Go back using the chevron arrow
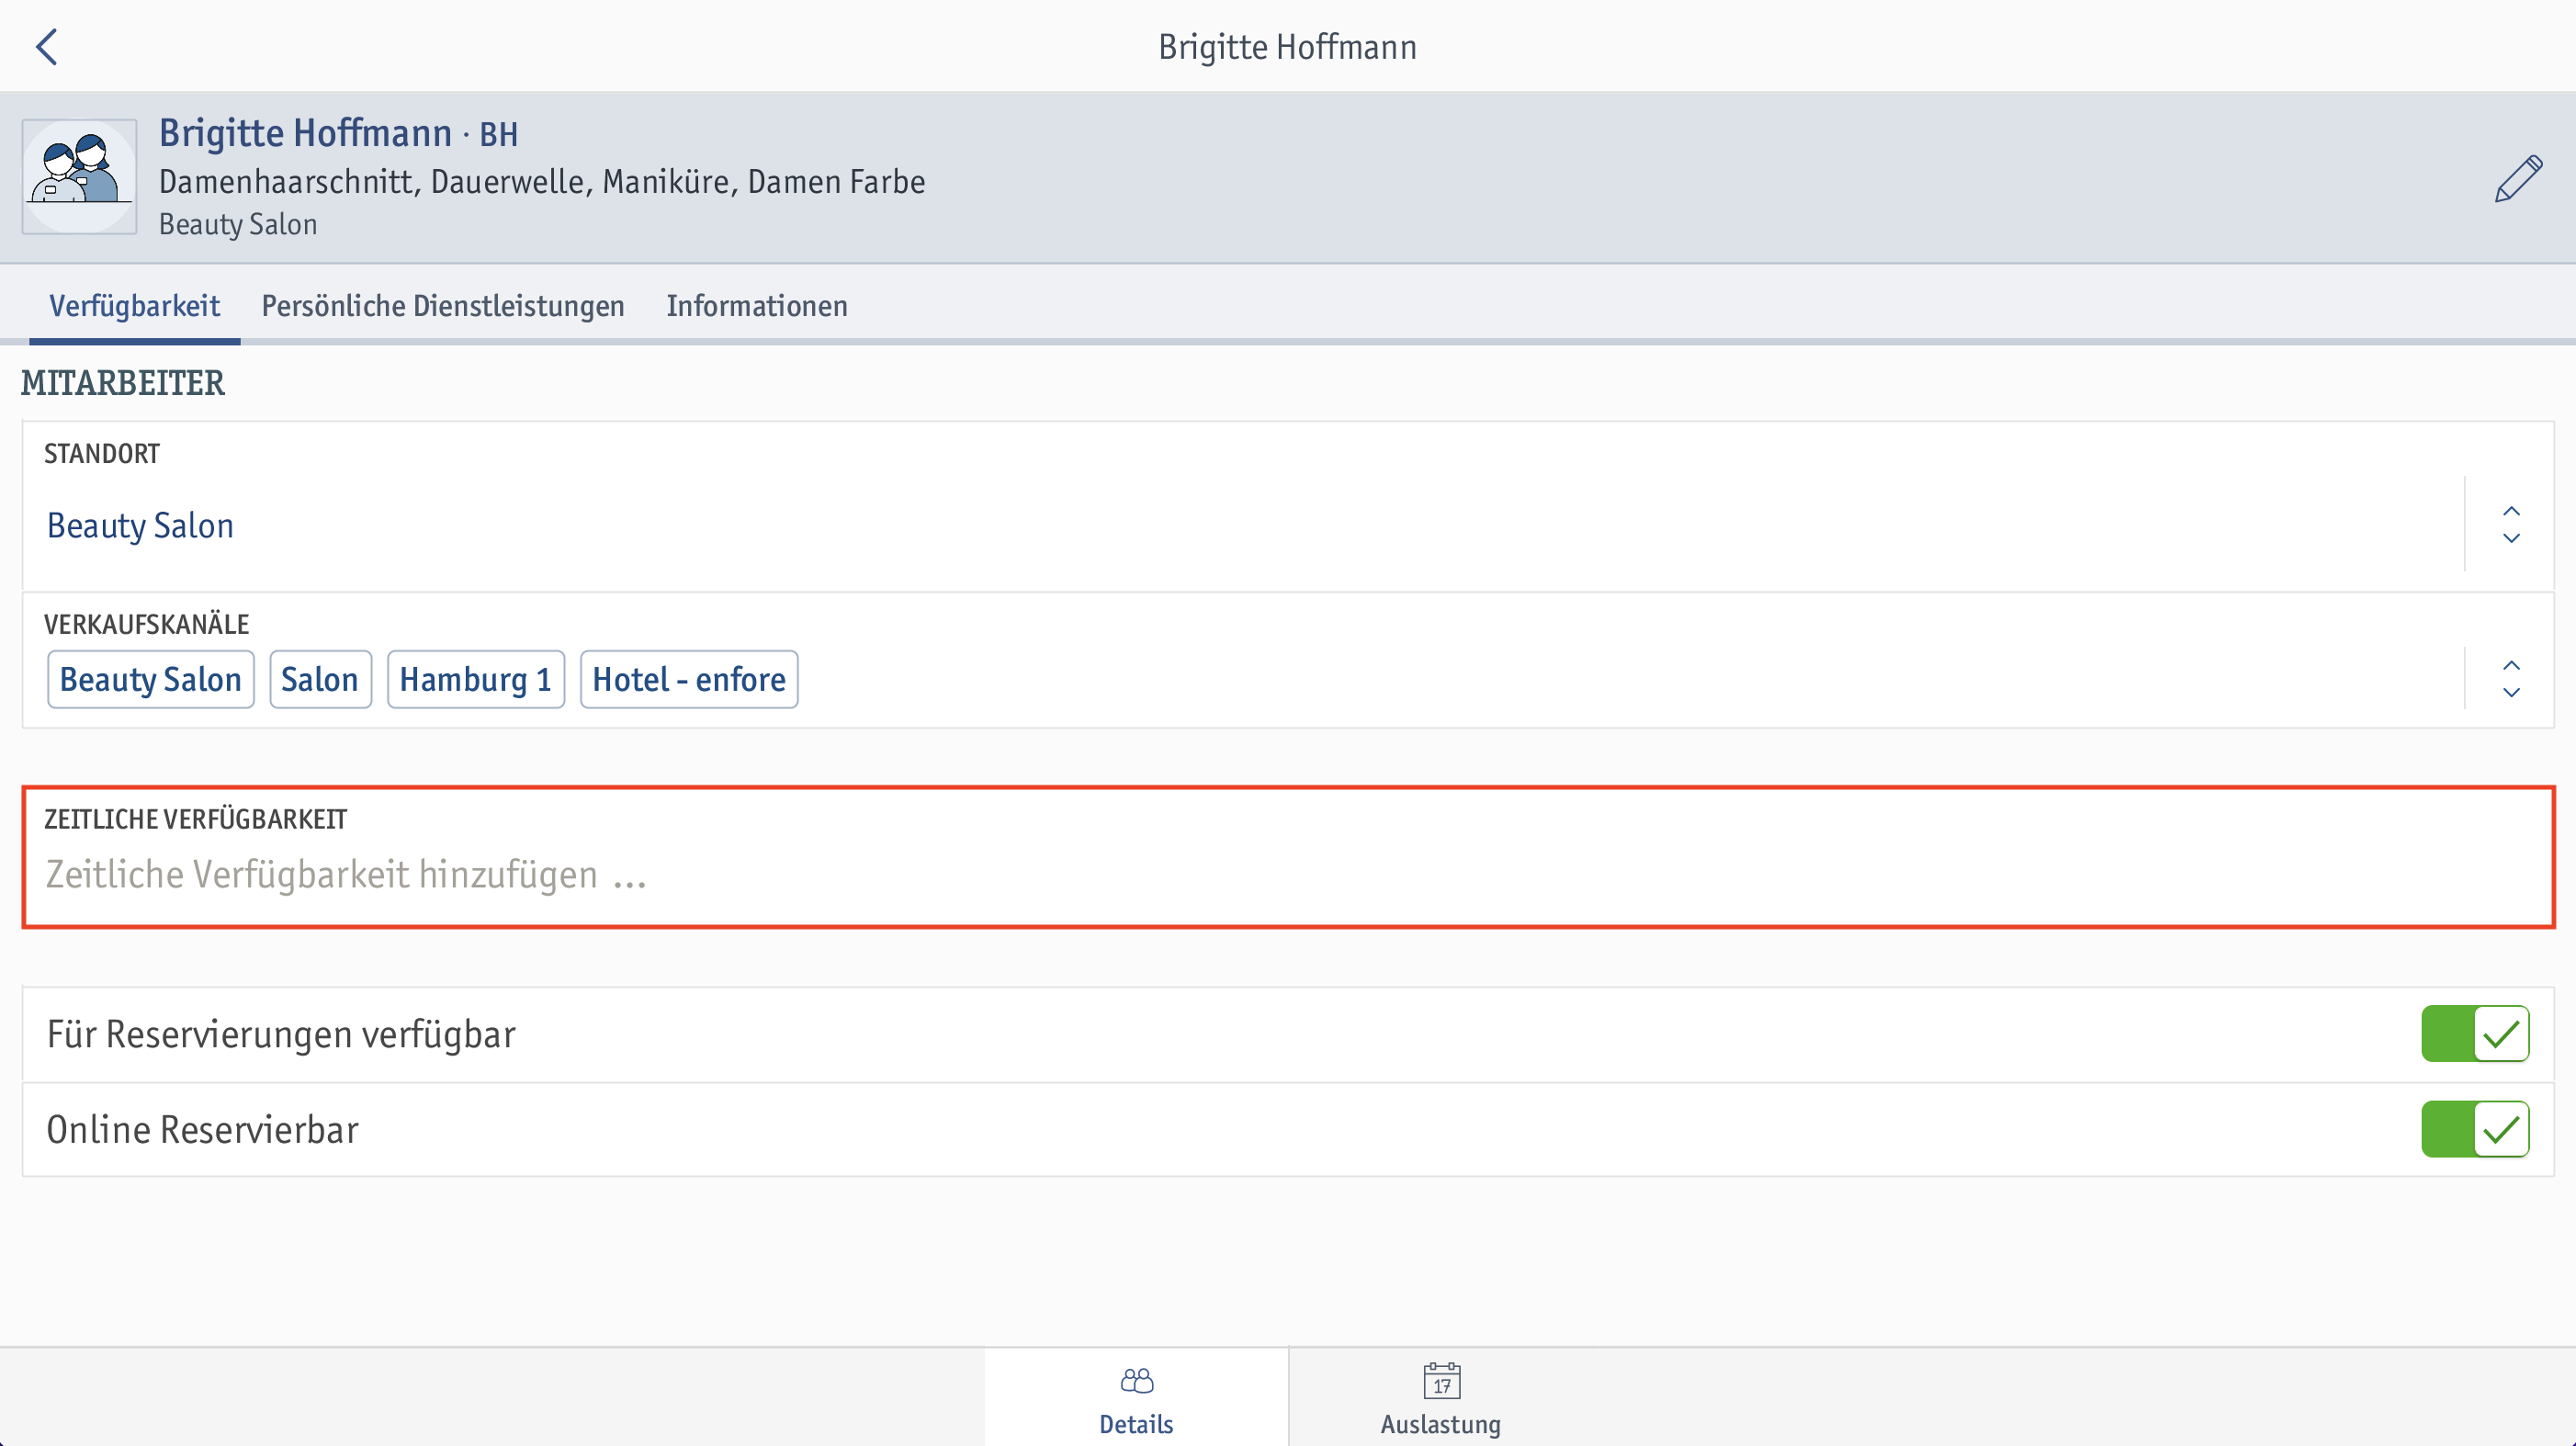 pyautogui.click(x=46, y=46)
